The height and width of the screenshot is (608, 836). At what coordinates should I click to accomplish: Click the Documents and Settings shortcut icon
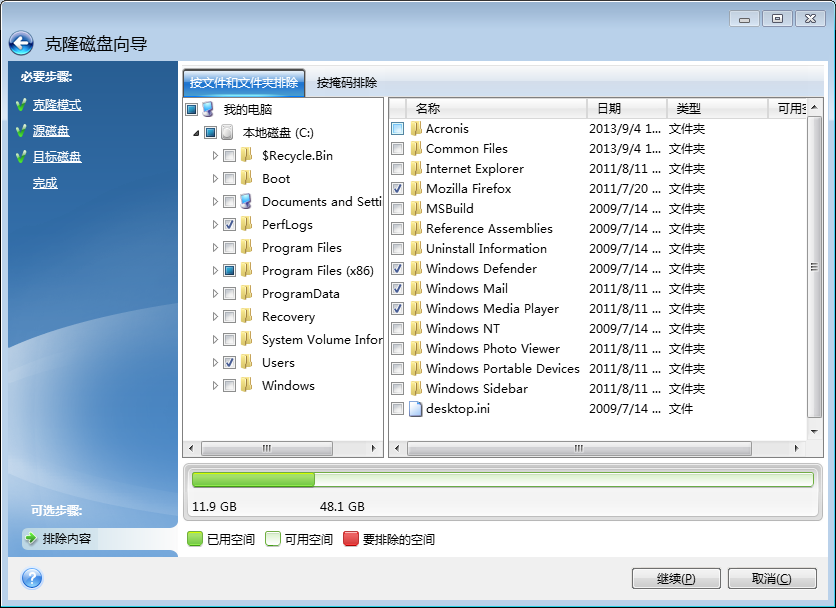tap(246, 201)
